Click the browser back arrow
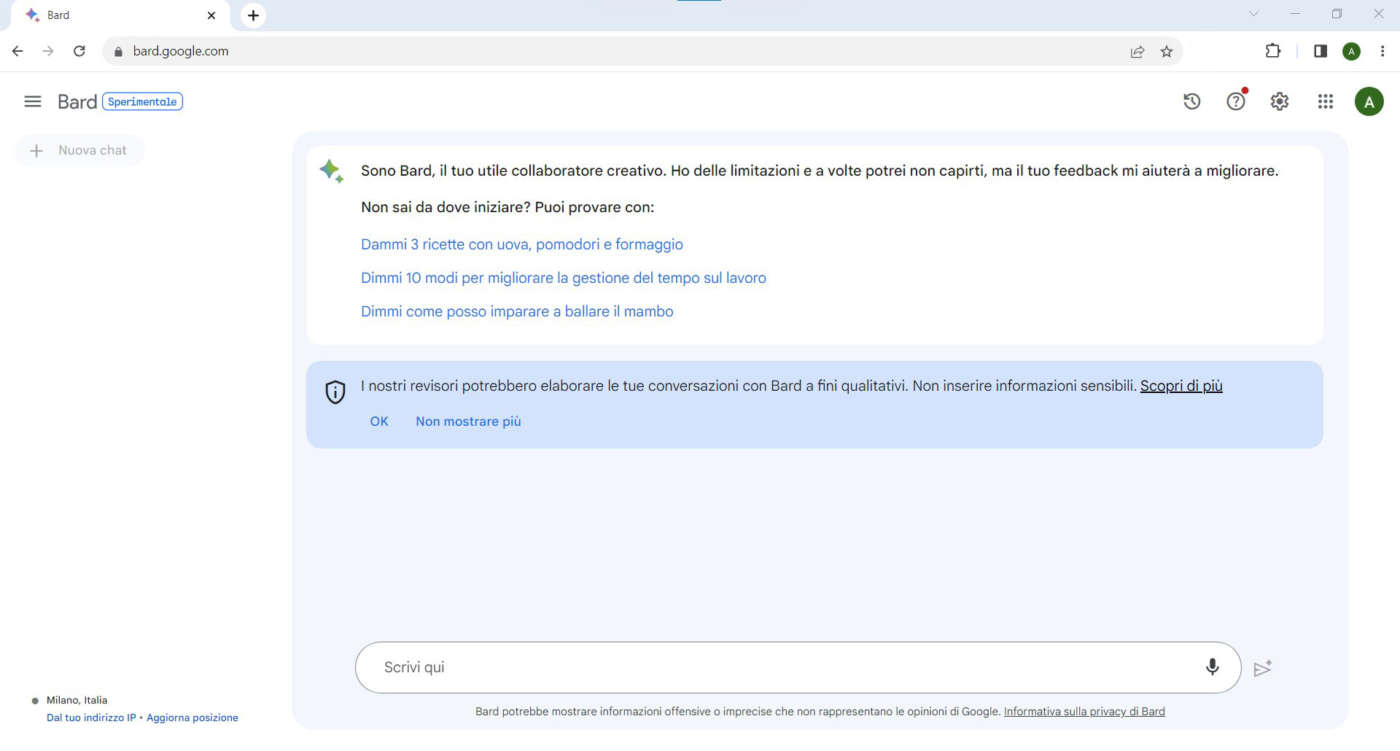Viewport: 1400px width, 751px height. 17,51
